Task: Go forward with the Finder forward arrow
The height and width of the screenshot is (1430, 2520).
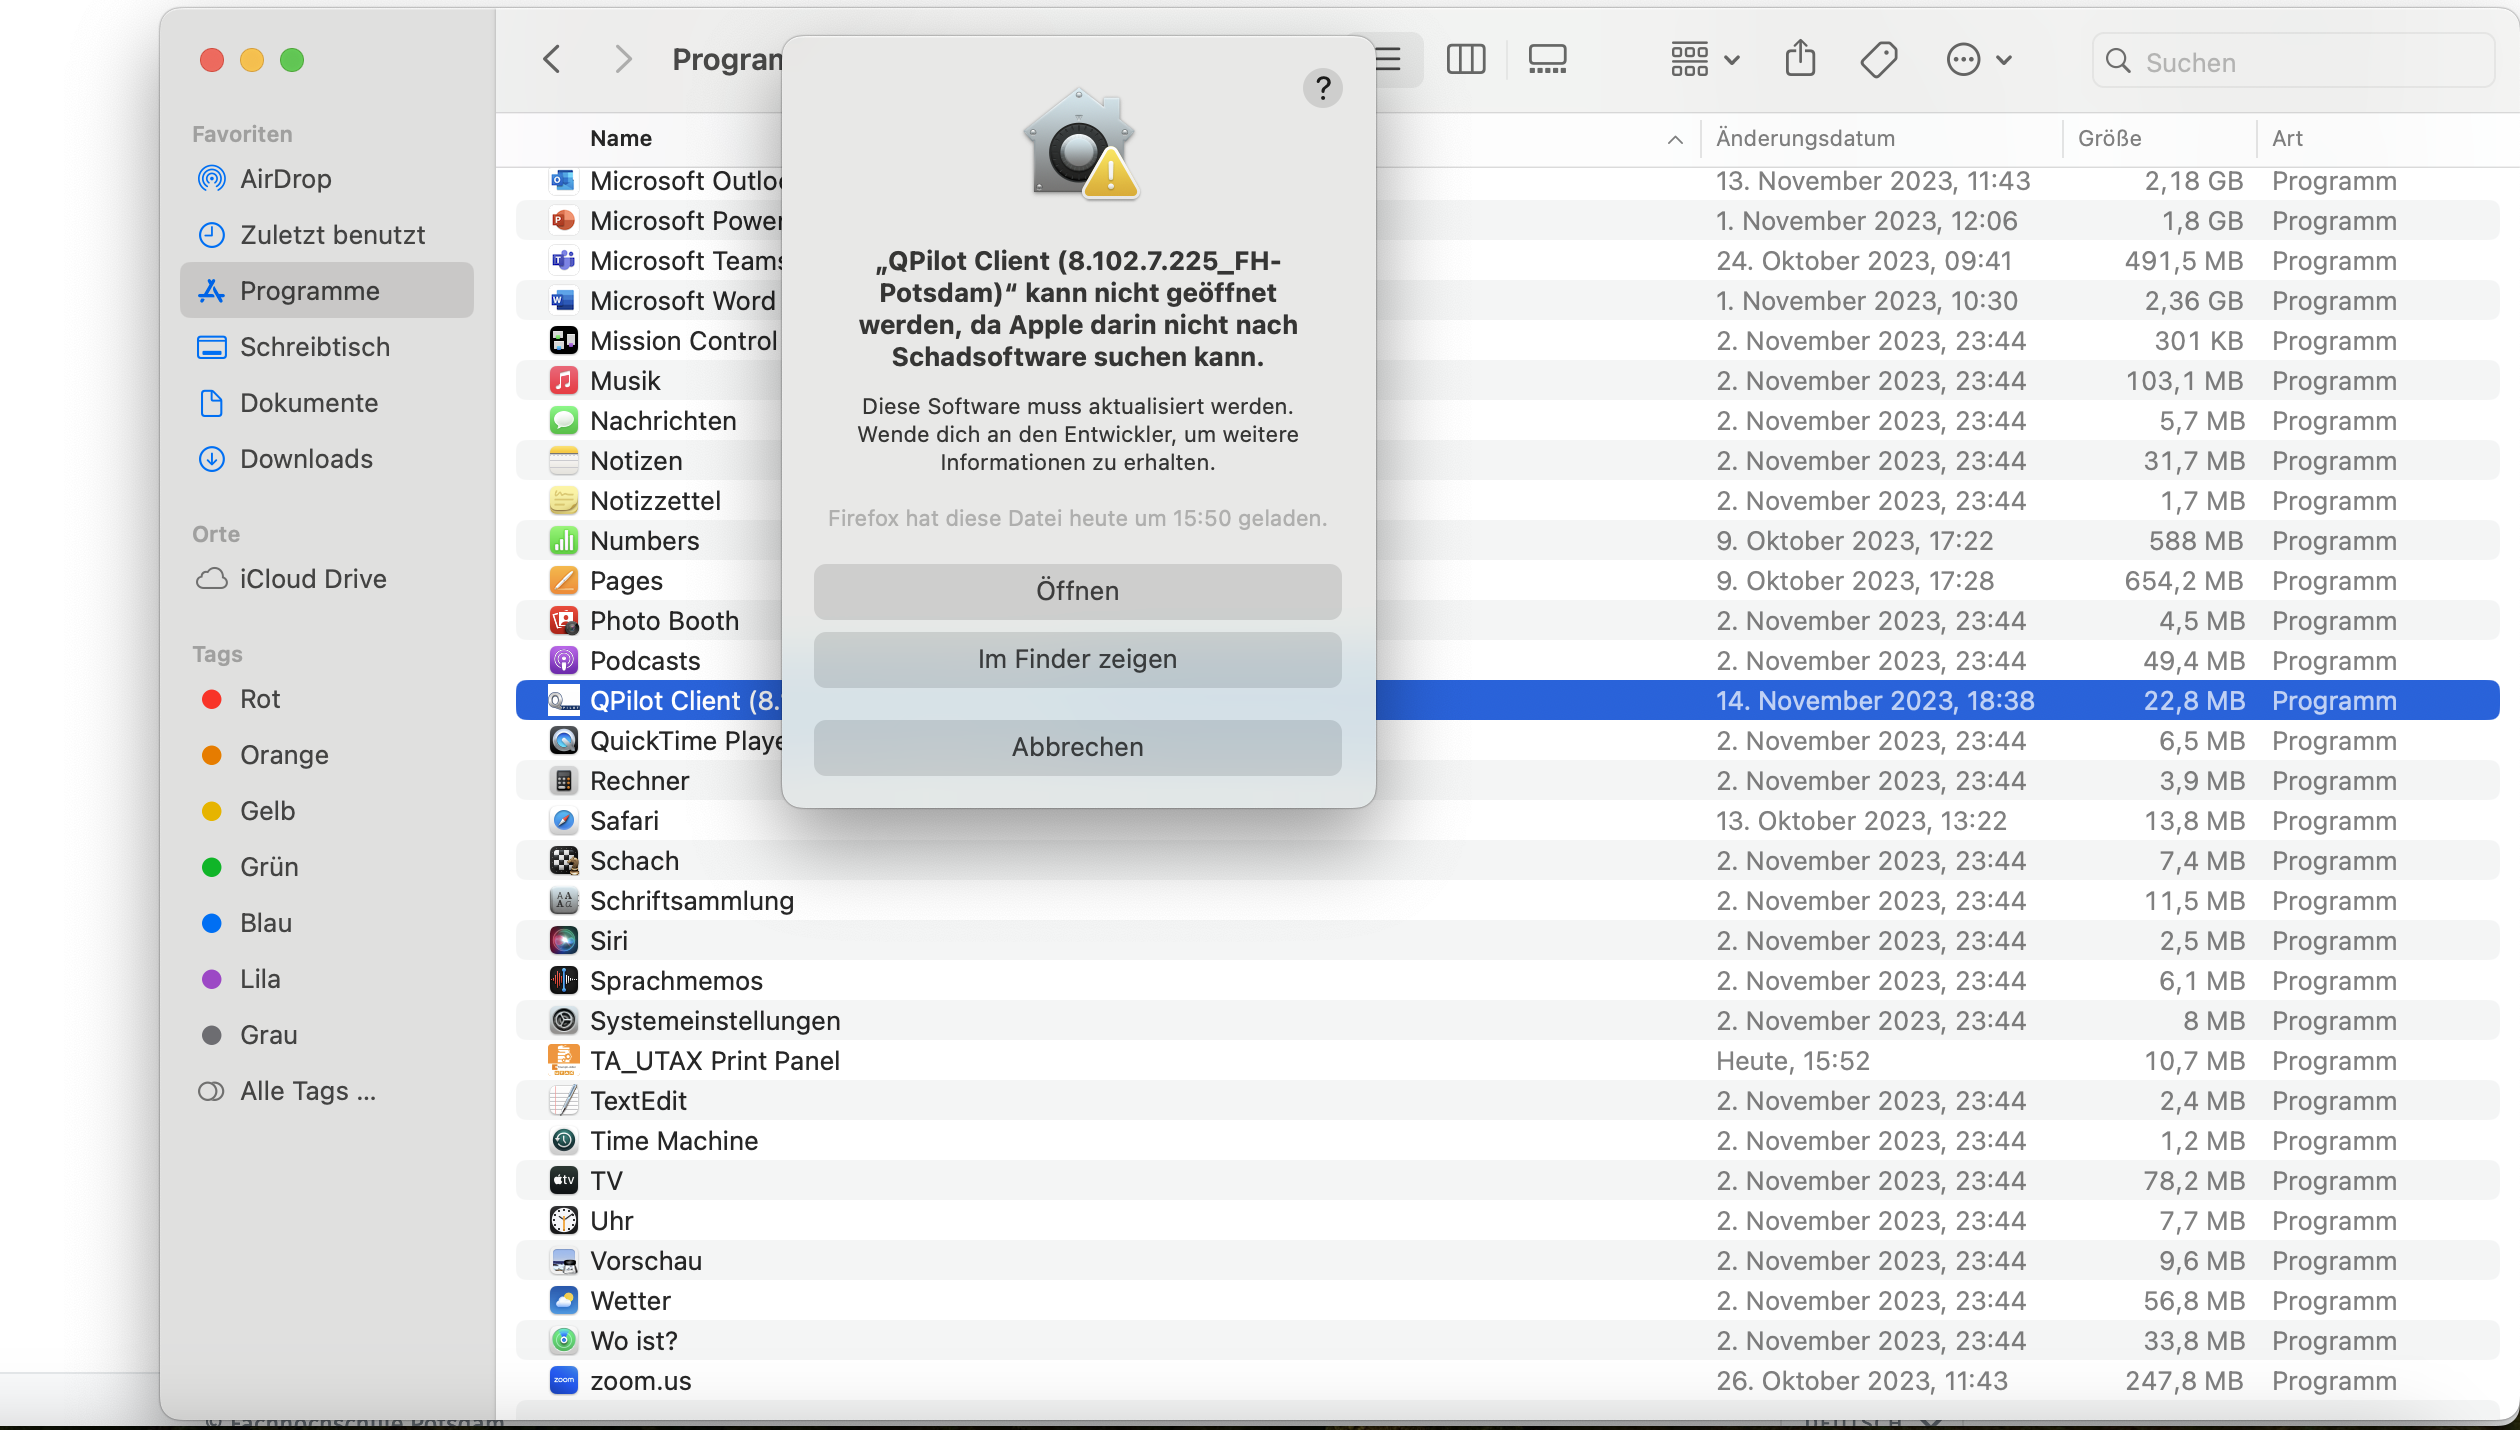Action: click(622, 59)
